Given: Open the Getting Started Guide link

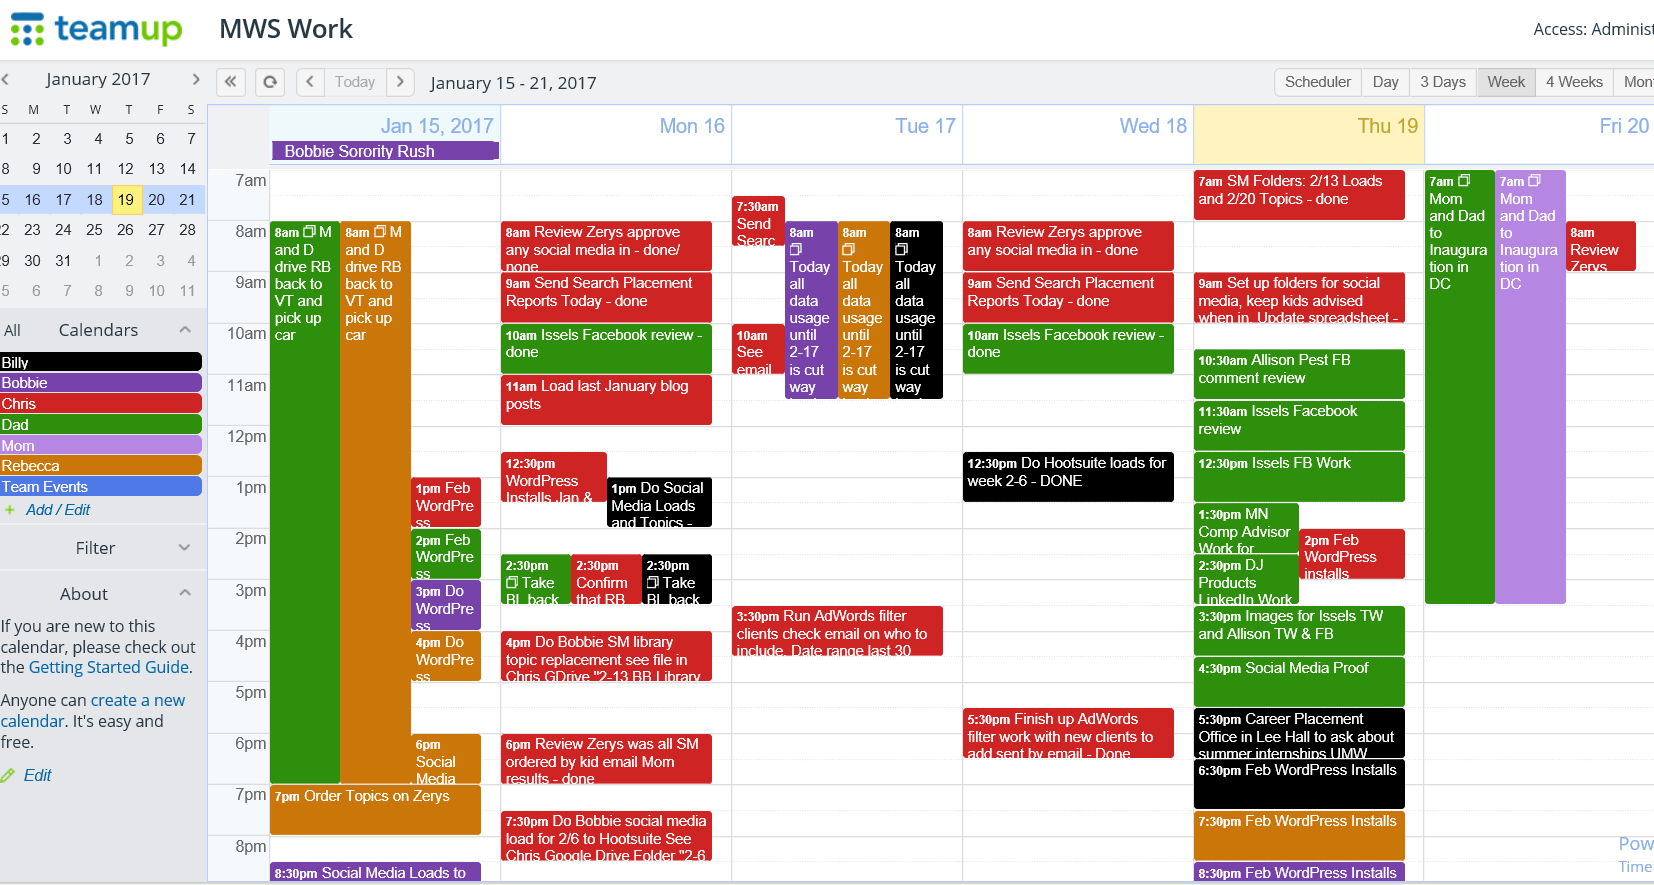Looking at the screenshot, I should [x=109, y=667].
